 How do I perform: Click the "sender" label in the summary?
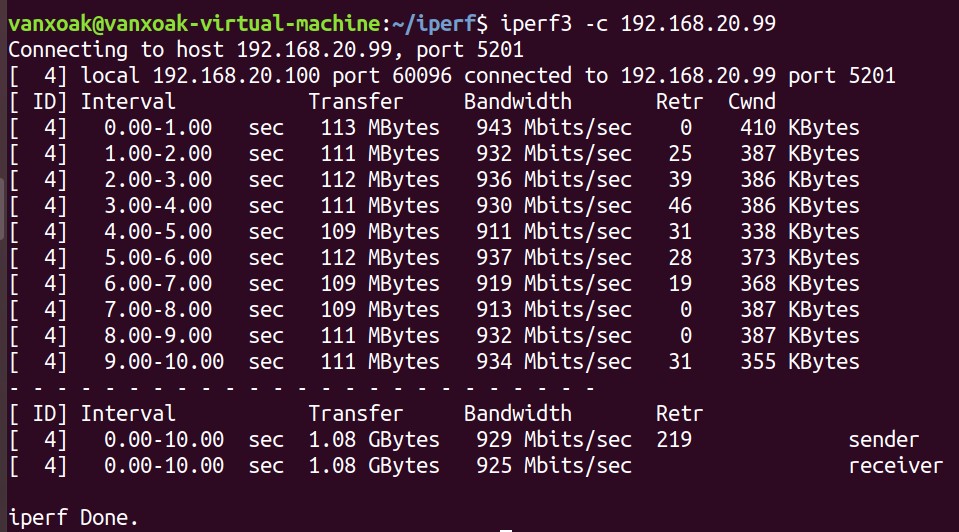883,439
